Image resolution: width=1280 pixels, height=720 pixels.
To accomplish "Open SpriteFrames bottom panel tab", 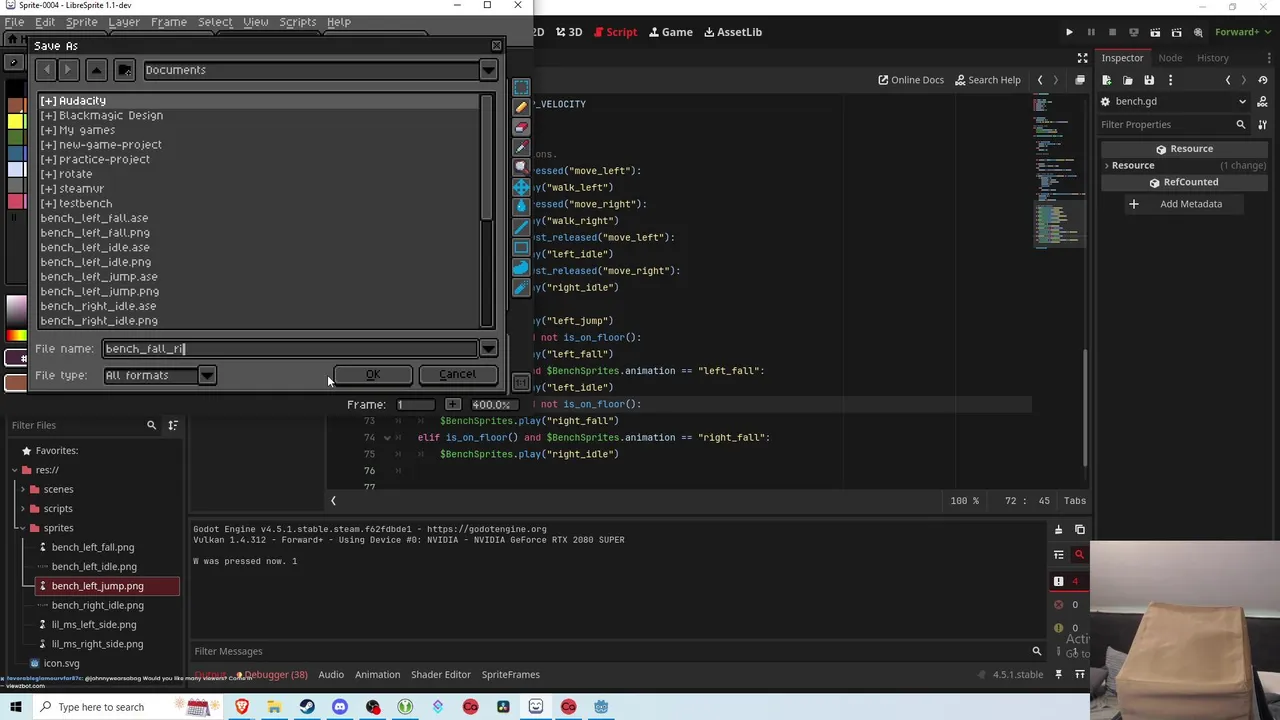I will 510,675.
